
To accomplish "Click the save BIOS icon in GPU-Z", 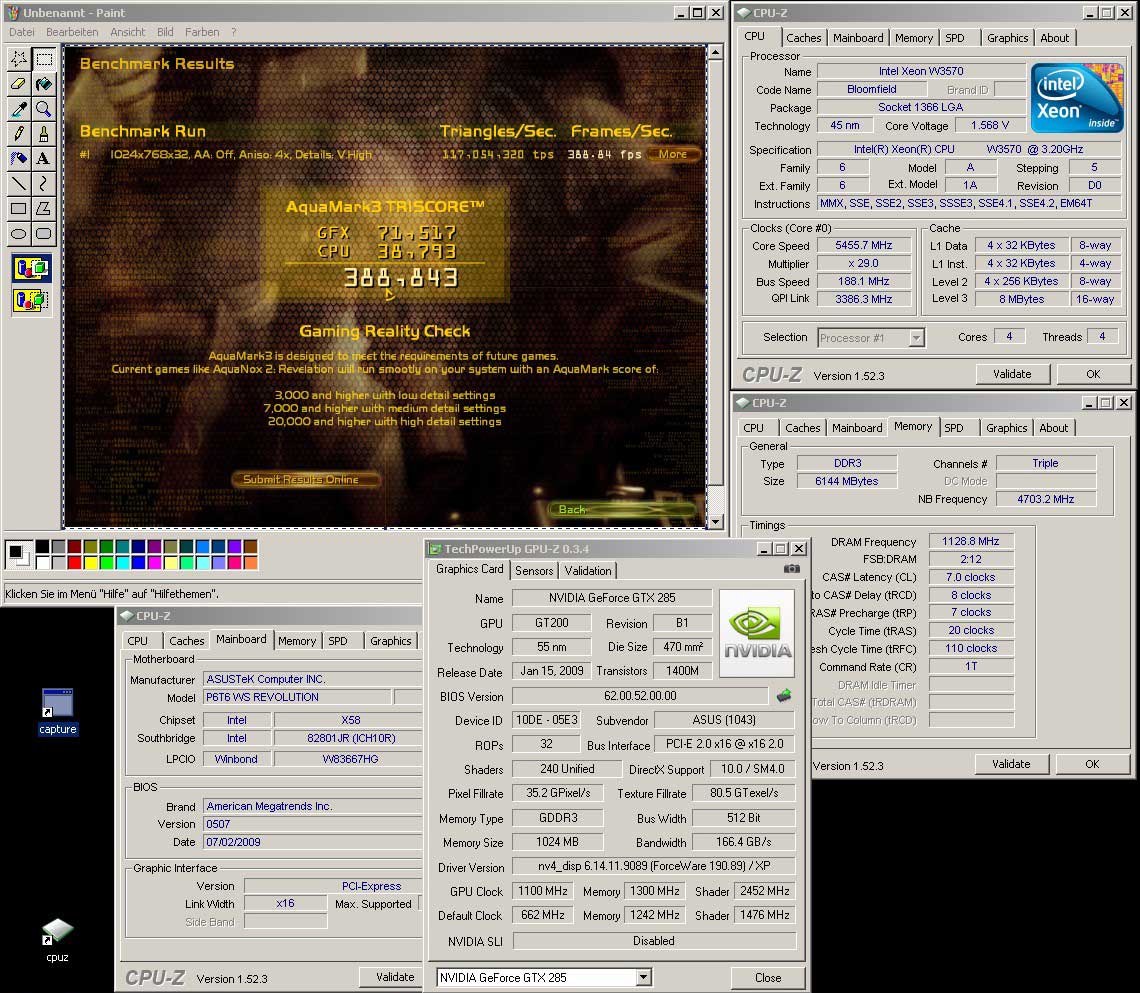I will pos(784,696).
